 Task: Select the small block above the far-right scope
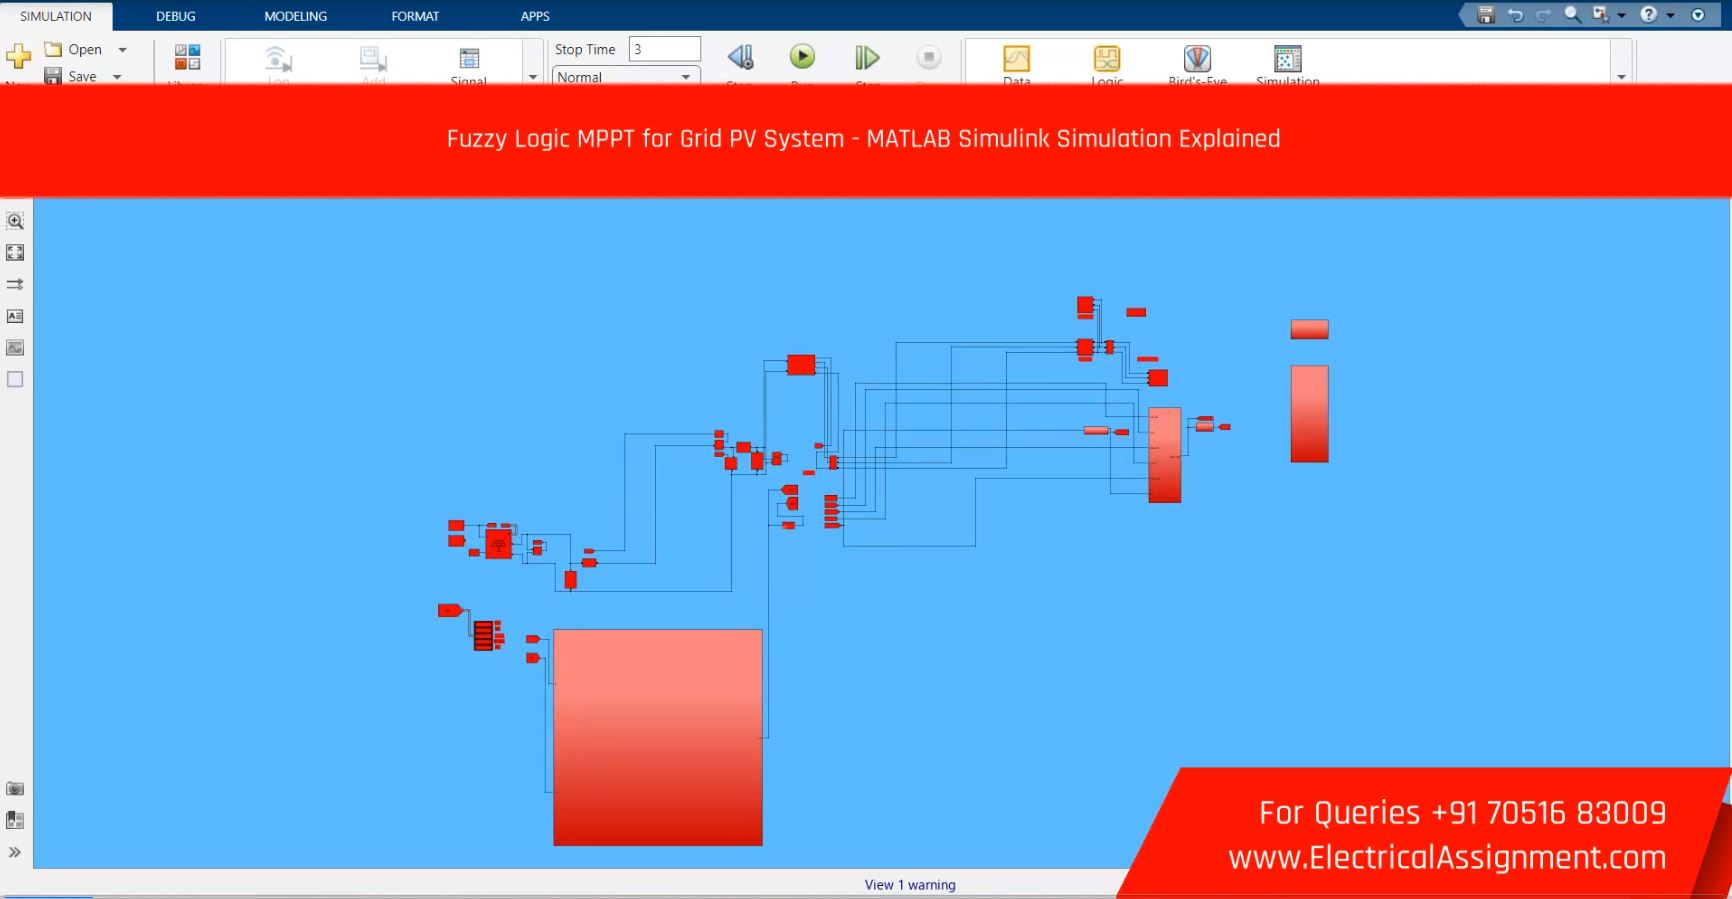(1309, 329)
